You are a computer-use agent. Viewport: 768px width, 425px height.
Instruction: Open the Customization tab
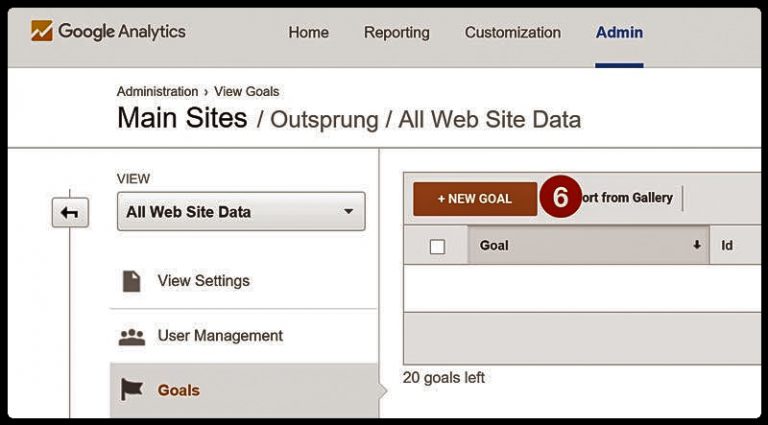[513, 32]
